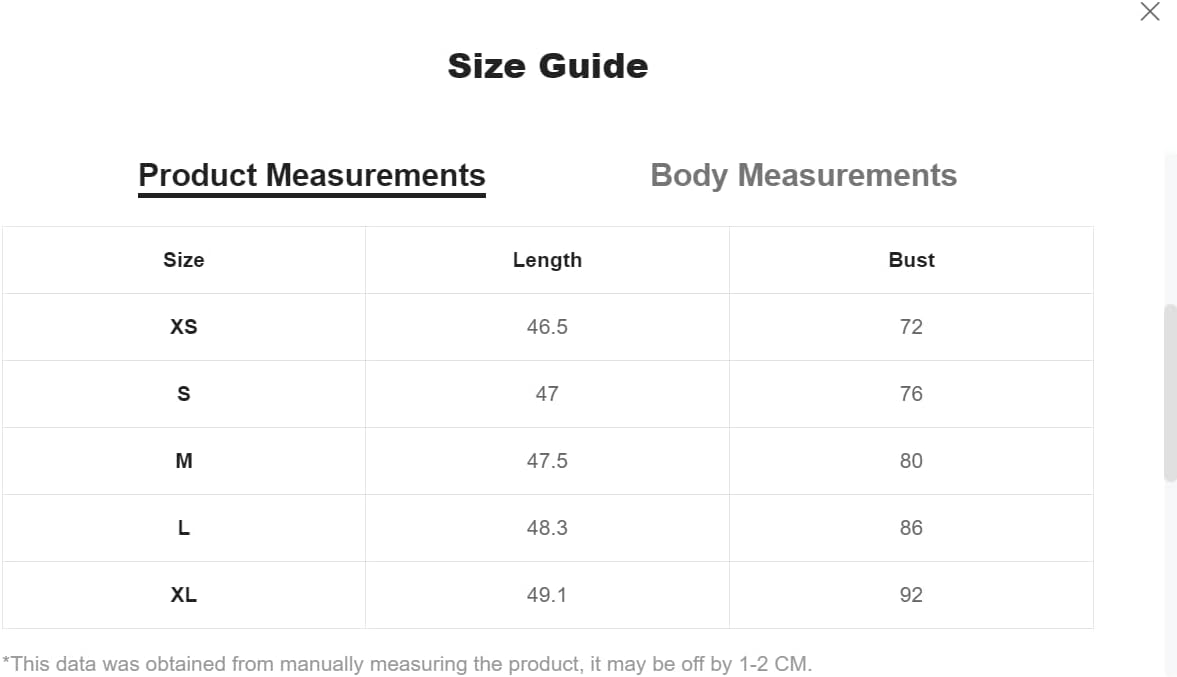Select the XS size row label
1177x677 pixels.
tap(184, 326)
